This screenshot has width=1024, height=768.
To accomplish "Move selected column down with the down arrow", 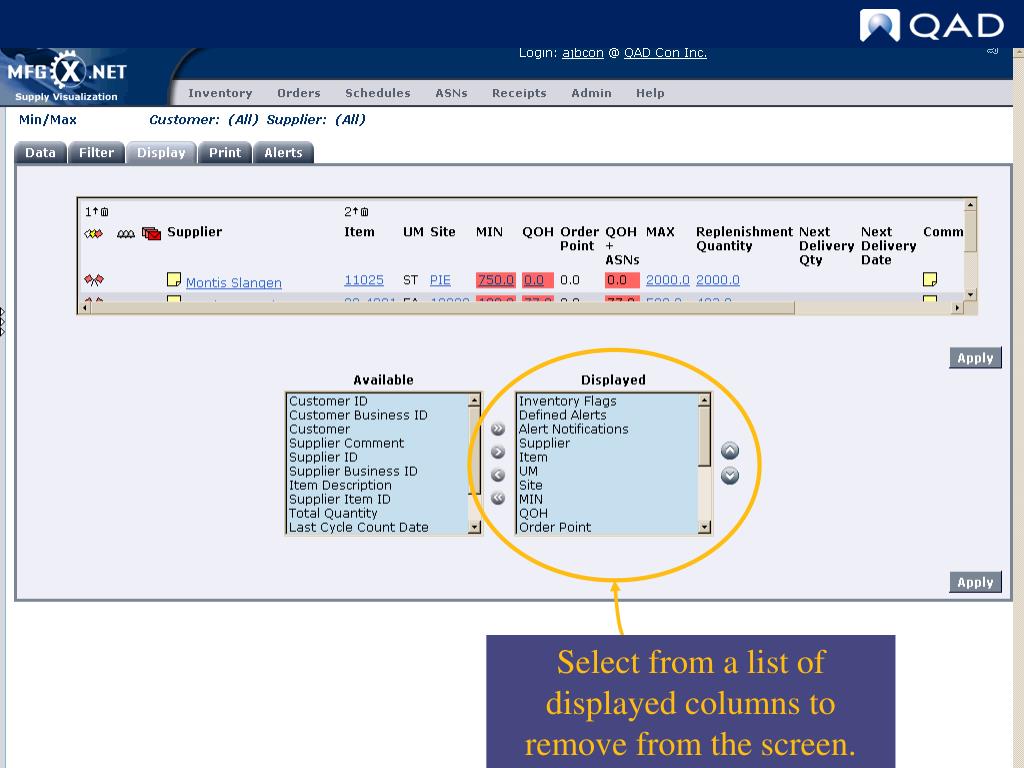I will coord(729,475).
